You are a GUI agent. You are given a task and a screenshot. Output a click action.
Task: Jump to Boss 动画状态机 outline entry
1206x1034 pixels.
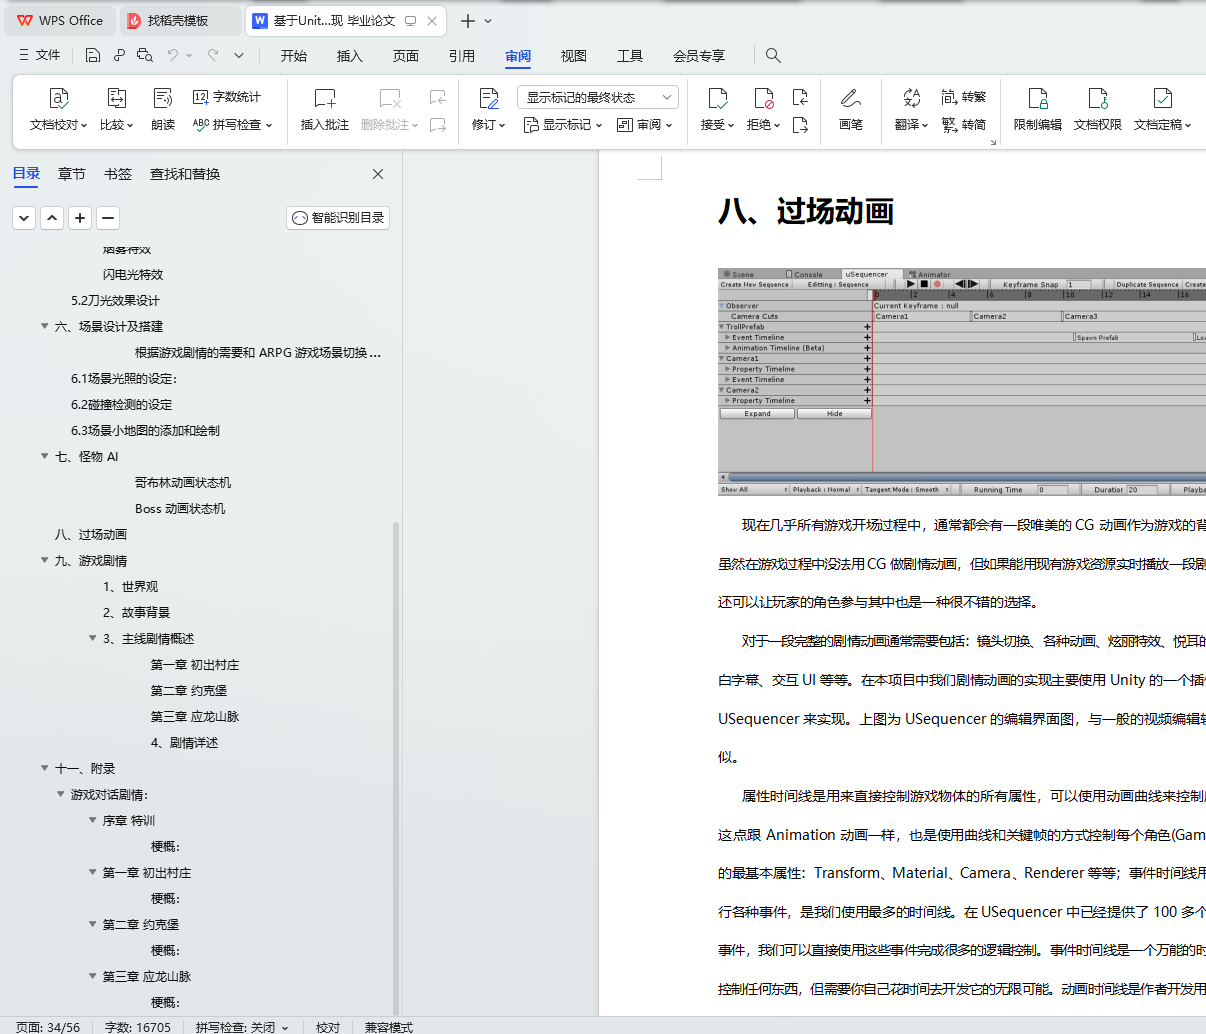[180, 508]
